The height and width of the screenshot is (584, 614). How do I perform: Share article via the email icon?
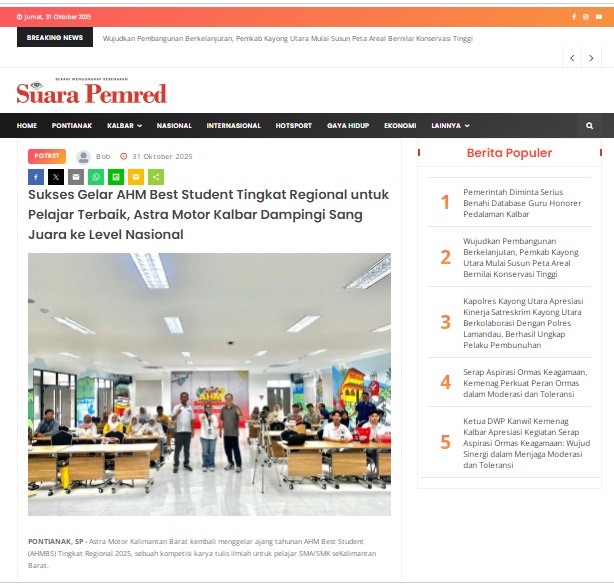[76, 177]
